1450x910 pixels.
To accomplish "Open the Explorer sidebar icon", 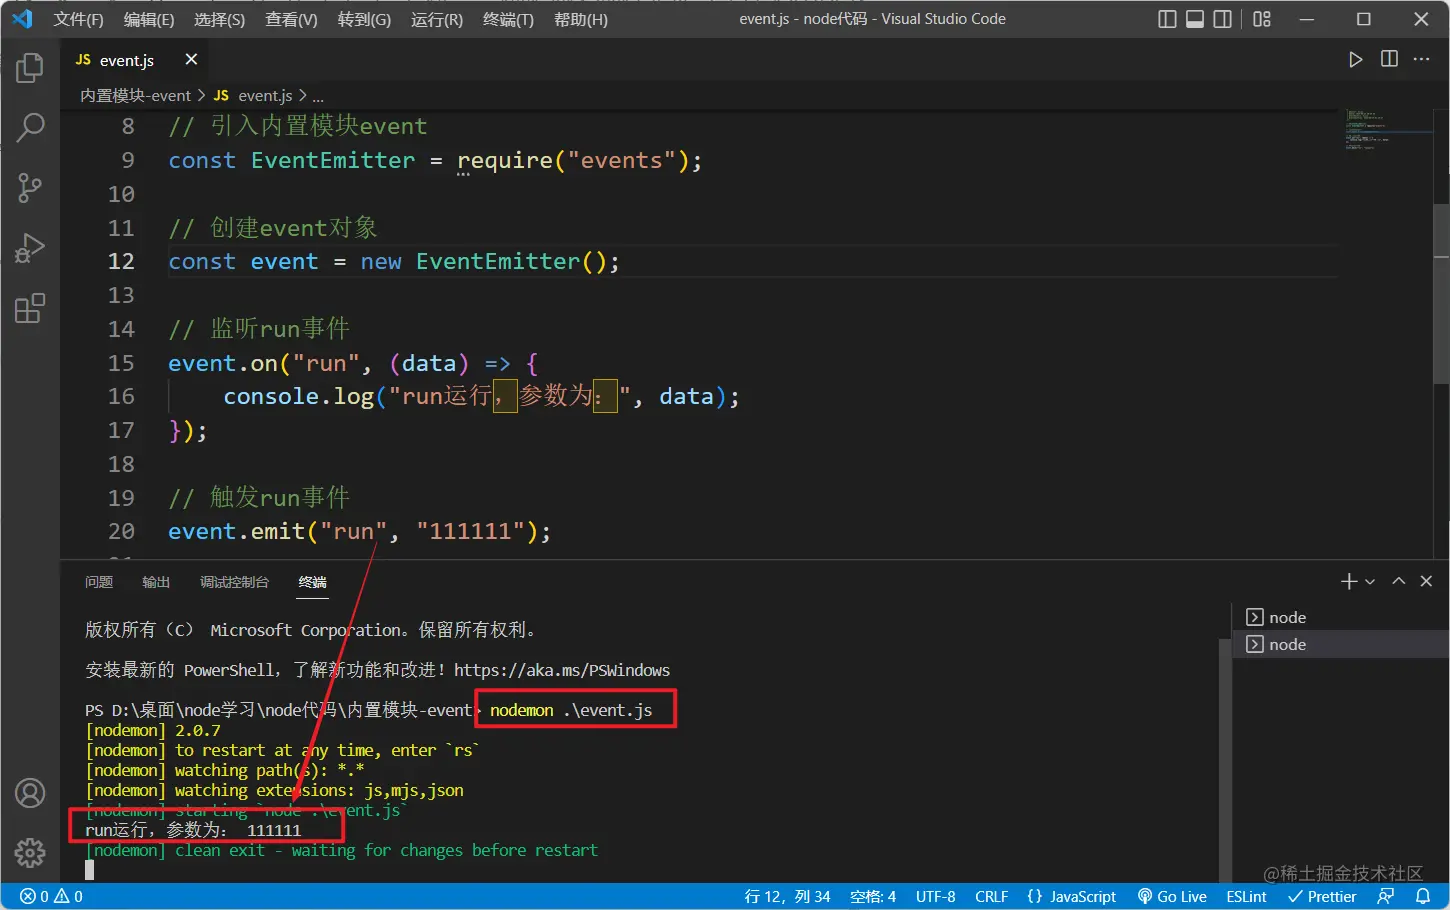I will [x=29, y=67].
